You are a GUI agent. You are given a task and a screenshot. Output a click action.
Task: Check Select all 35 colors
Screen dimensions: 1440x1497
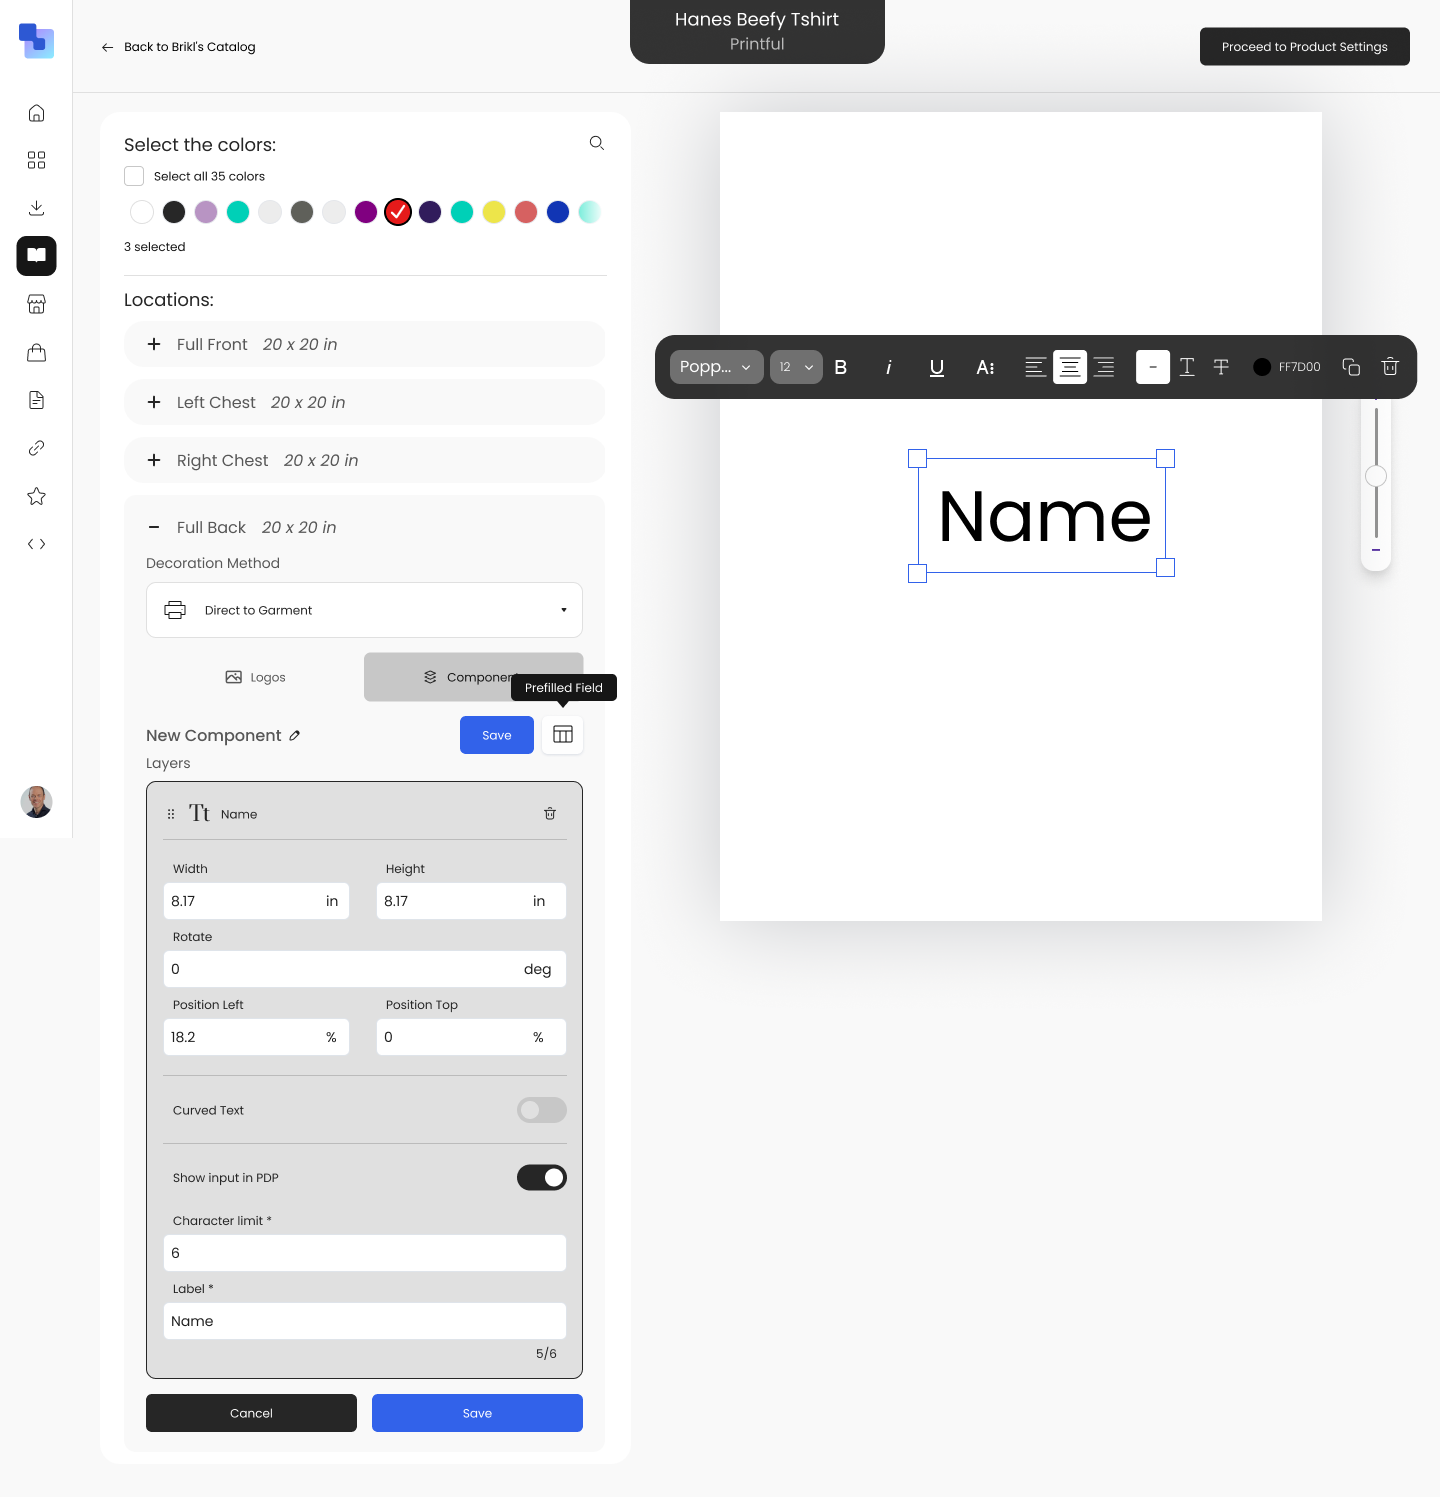pos(133,175)
